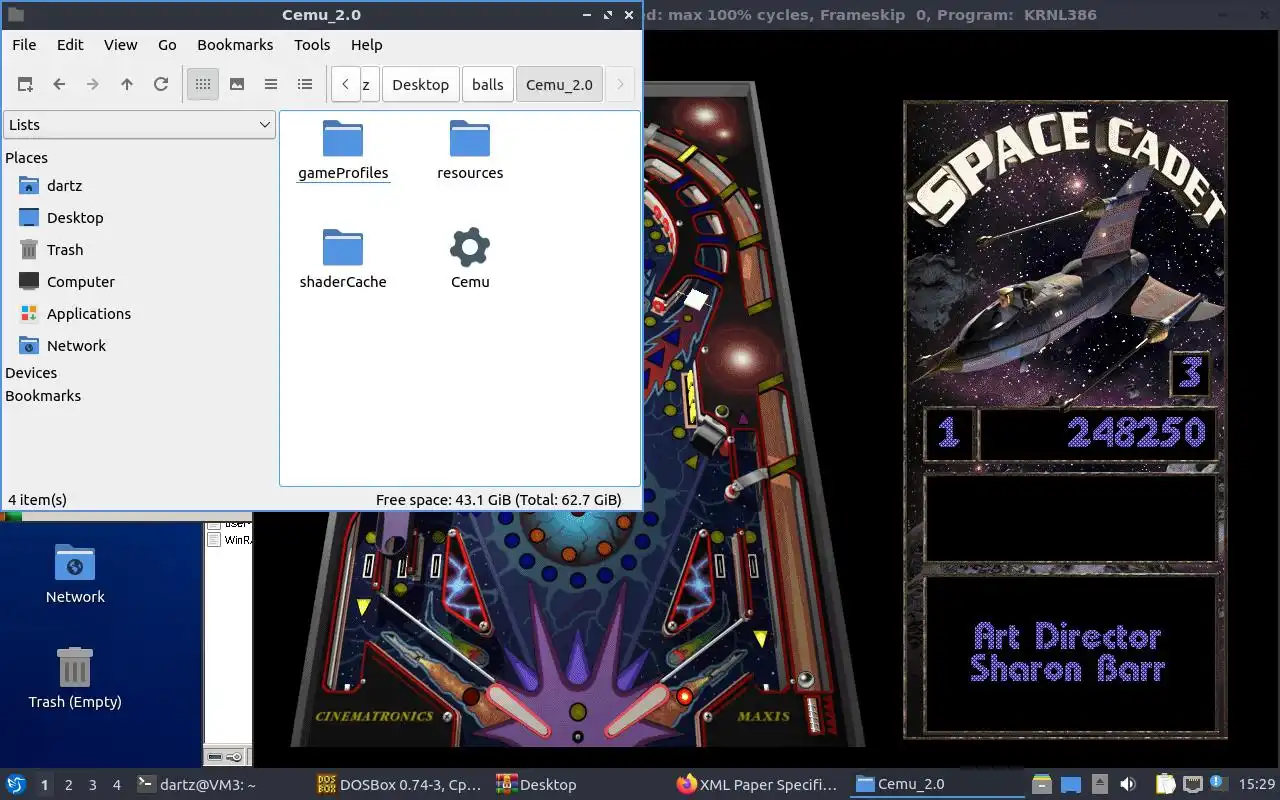Activate Desktop WinRAR taskbar entry

pos(580,785)
